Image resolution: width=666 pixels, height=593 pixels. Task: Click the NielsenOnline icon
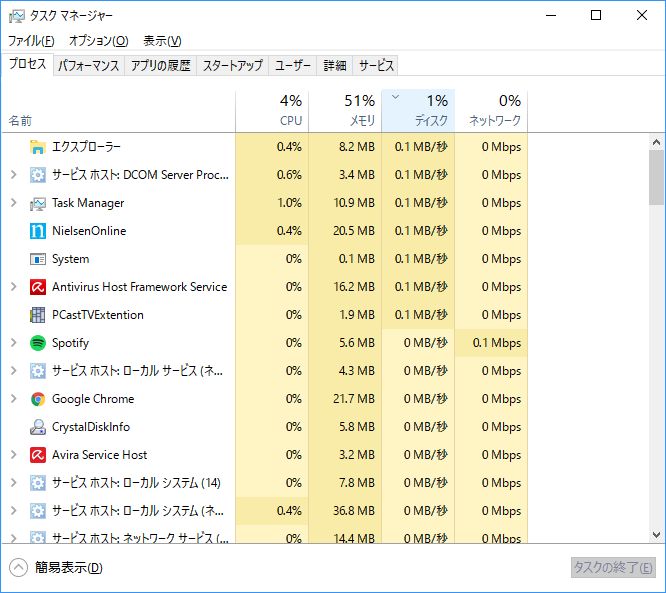(38, 231)
